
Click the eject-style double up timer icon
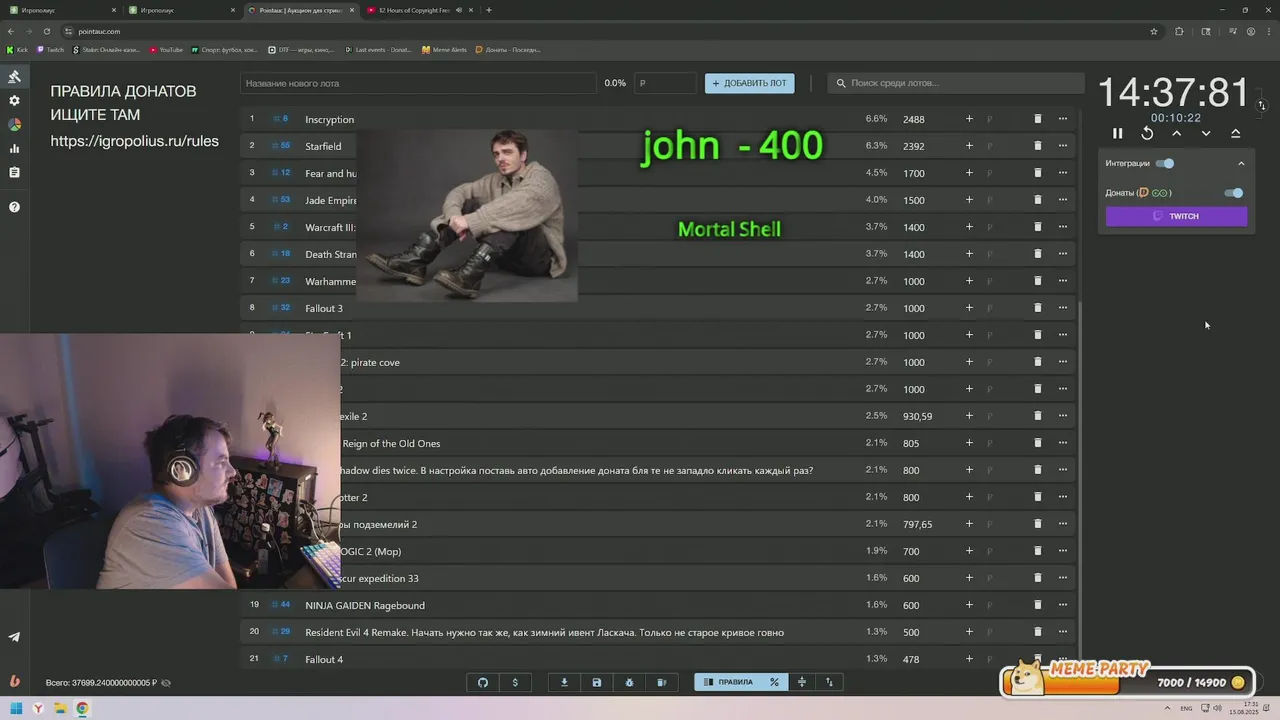1235,133
